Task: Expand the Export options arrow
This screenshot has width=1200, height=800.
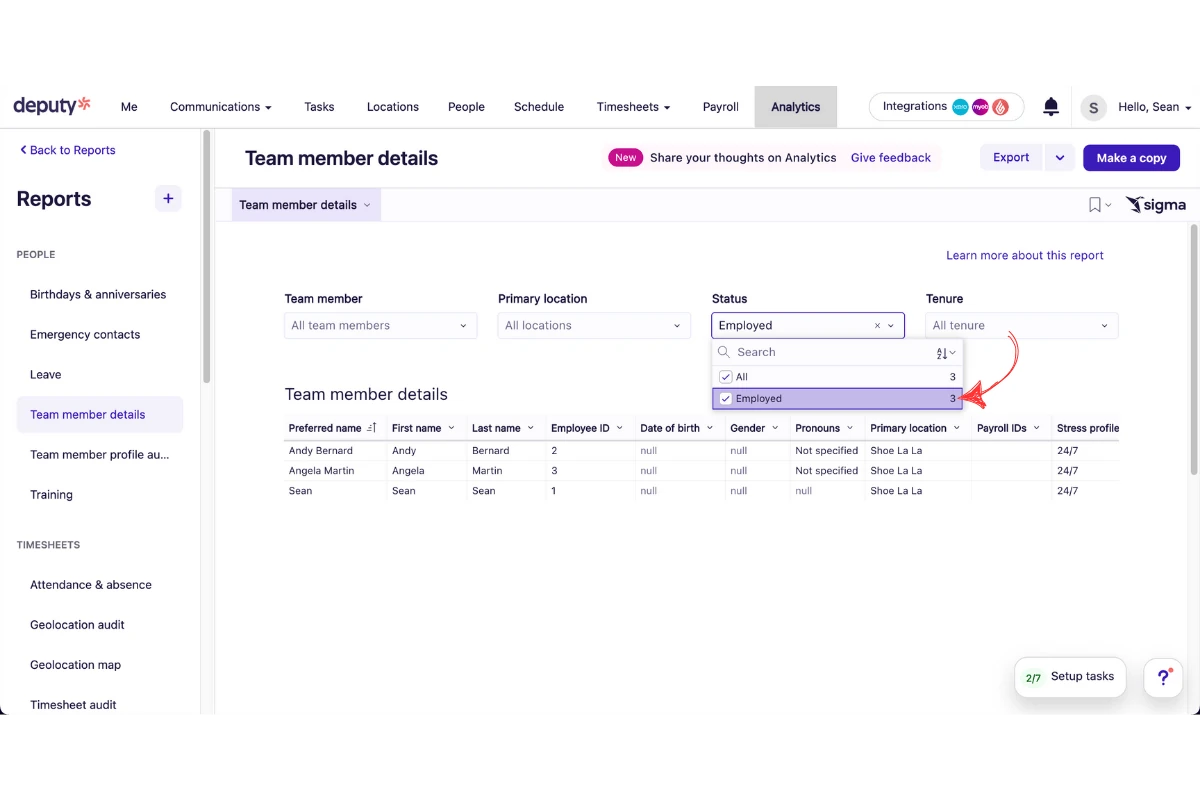Action: 1059,158
